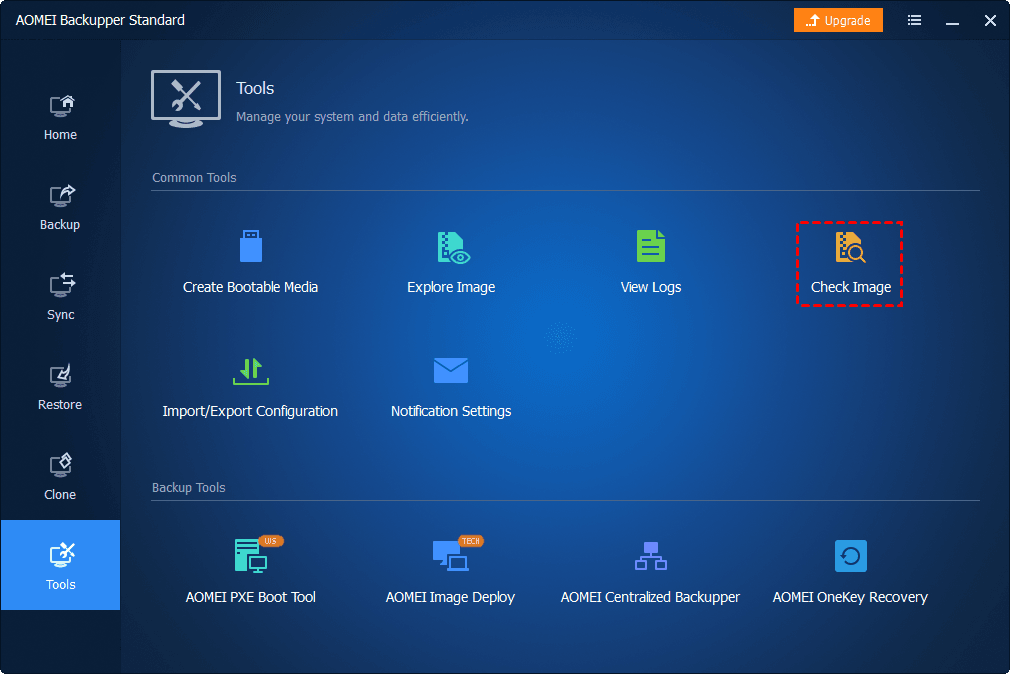
Task: Open the Notification Settings envelope icon
Action: 451,371
